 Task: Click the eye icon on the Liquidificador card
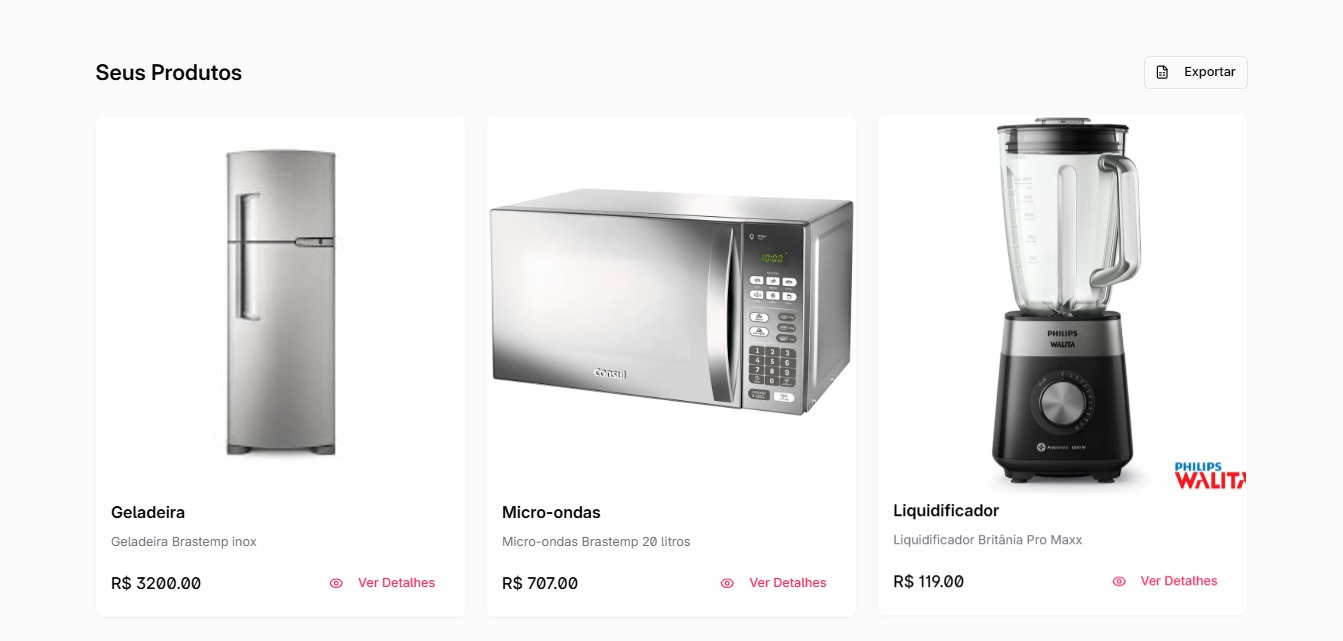click(1119, 581)
